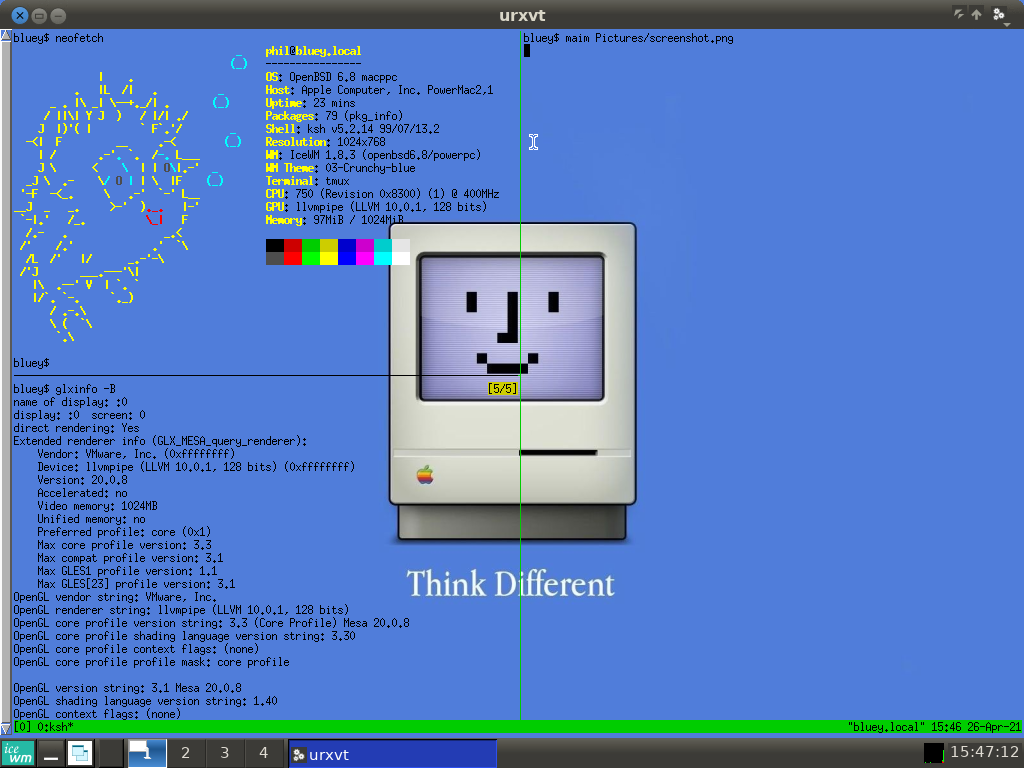
Task: Click the 'Resolution: 1024x768' line
Action: pyautogui.click(x=325, y=142)
